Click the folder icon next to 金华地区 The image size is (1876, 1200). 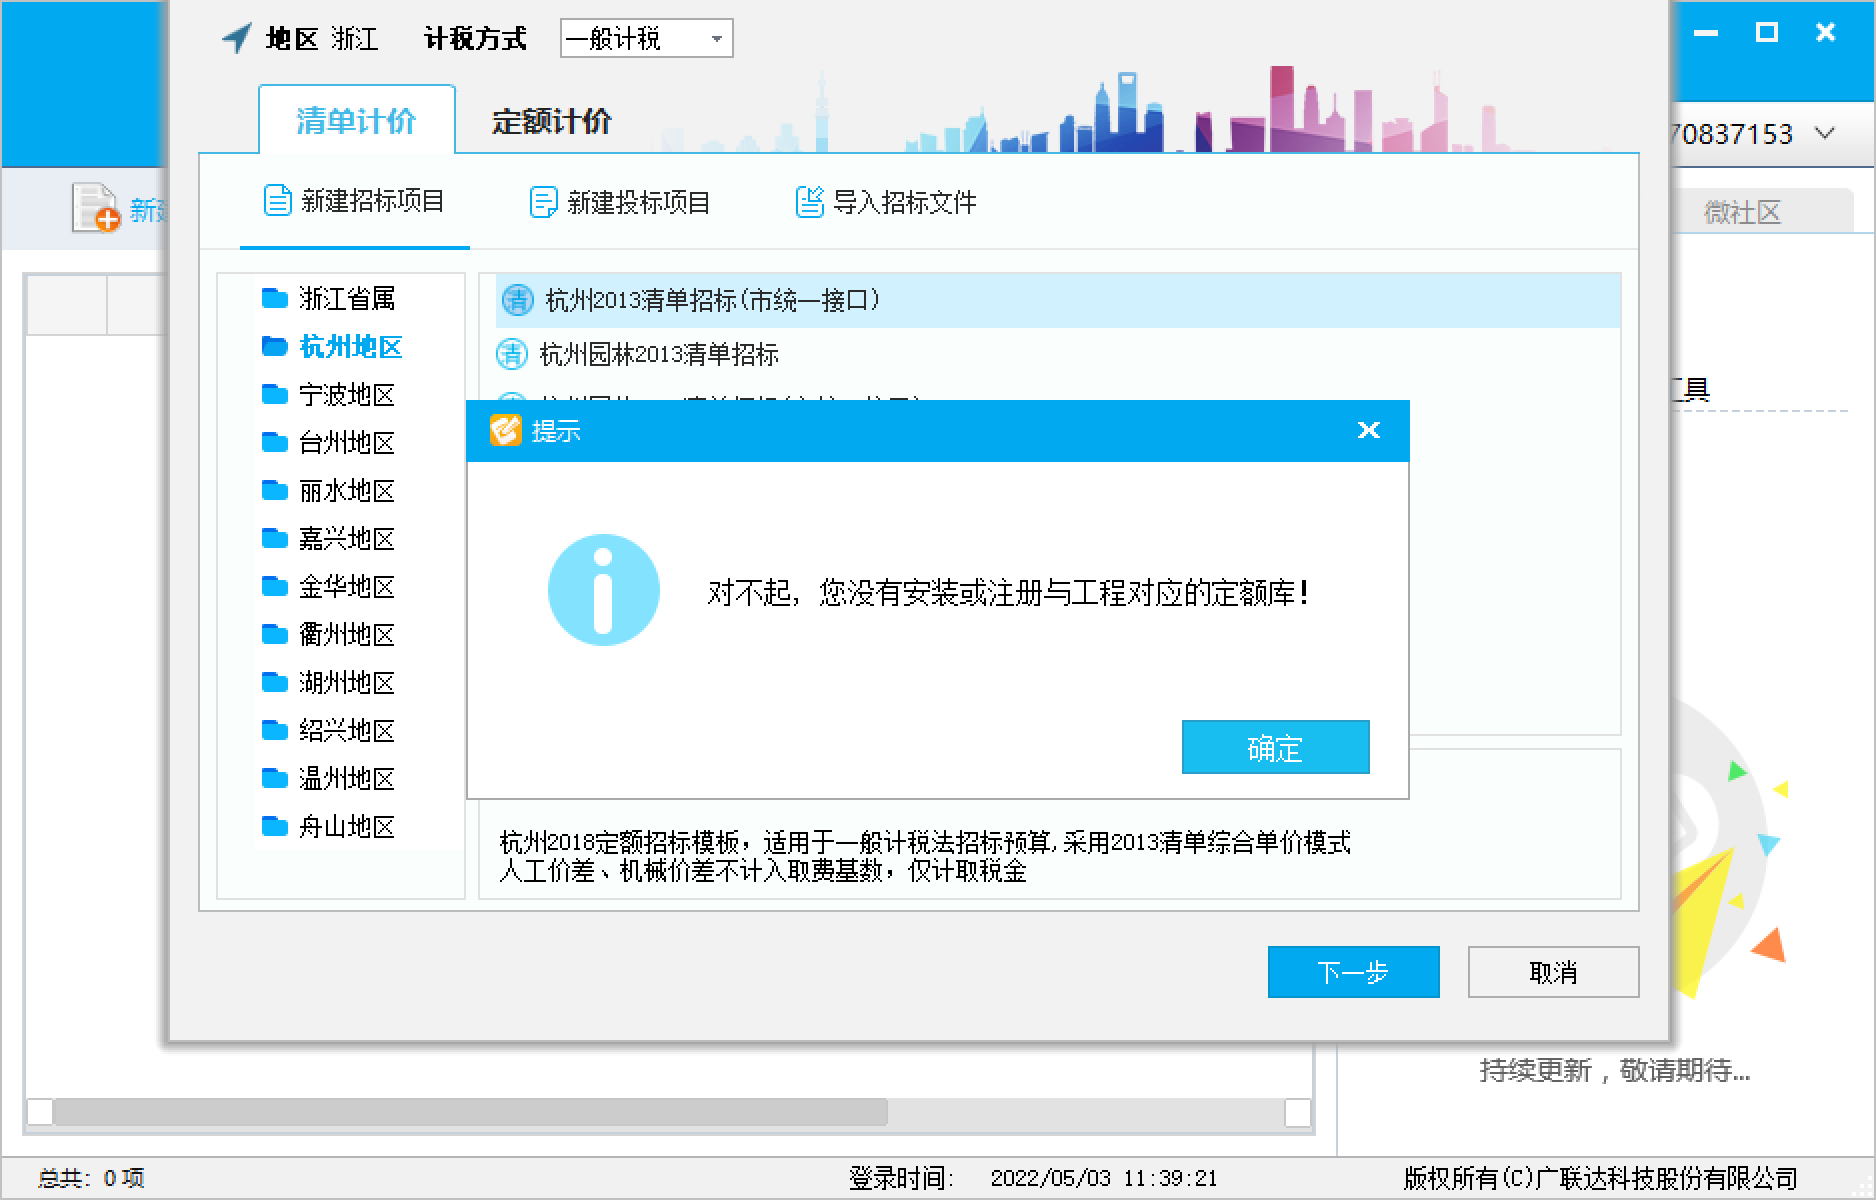[x=274, y=586]
